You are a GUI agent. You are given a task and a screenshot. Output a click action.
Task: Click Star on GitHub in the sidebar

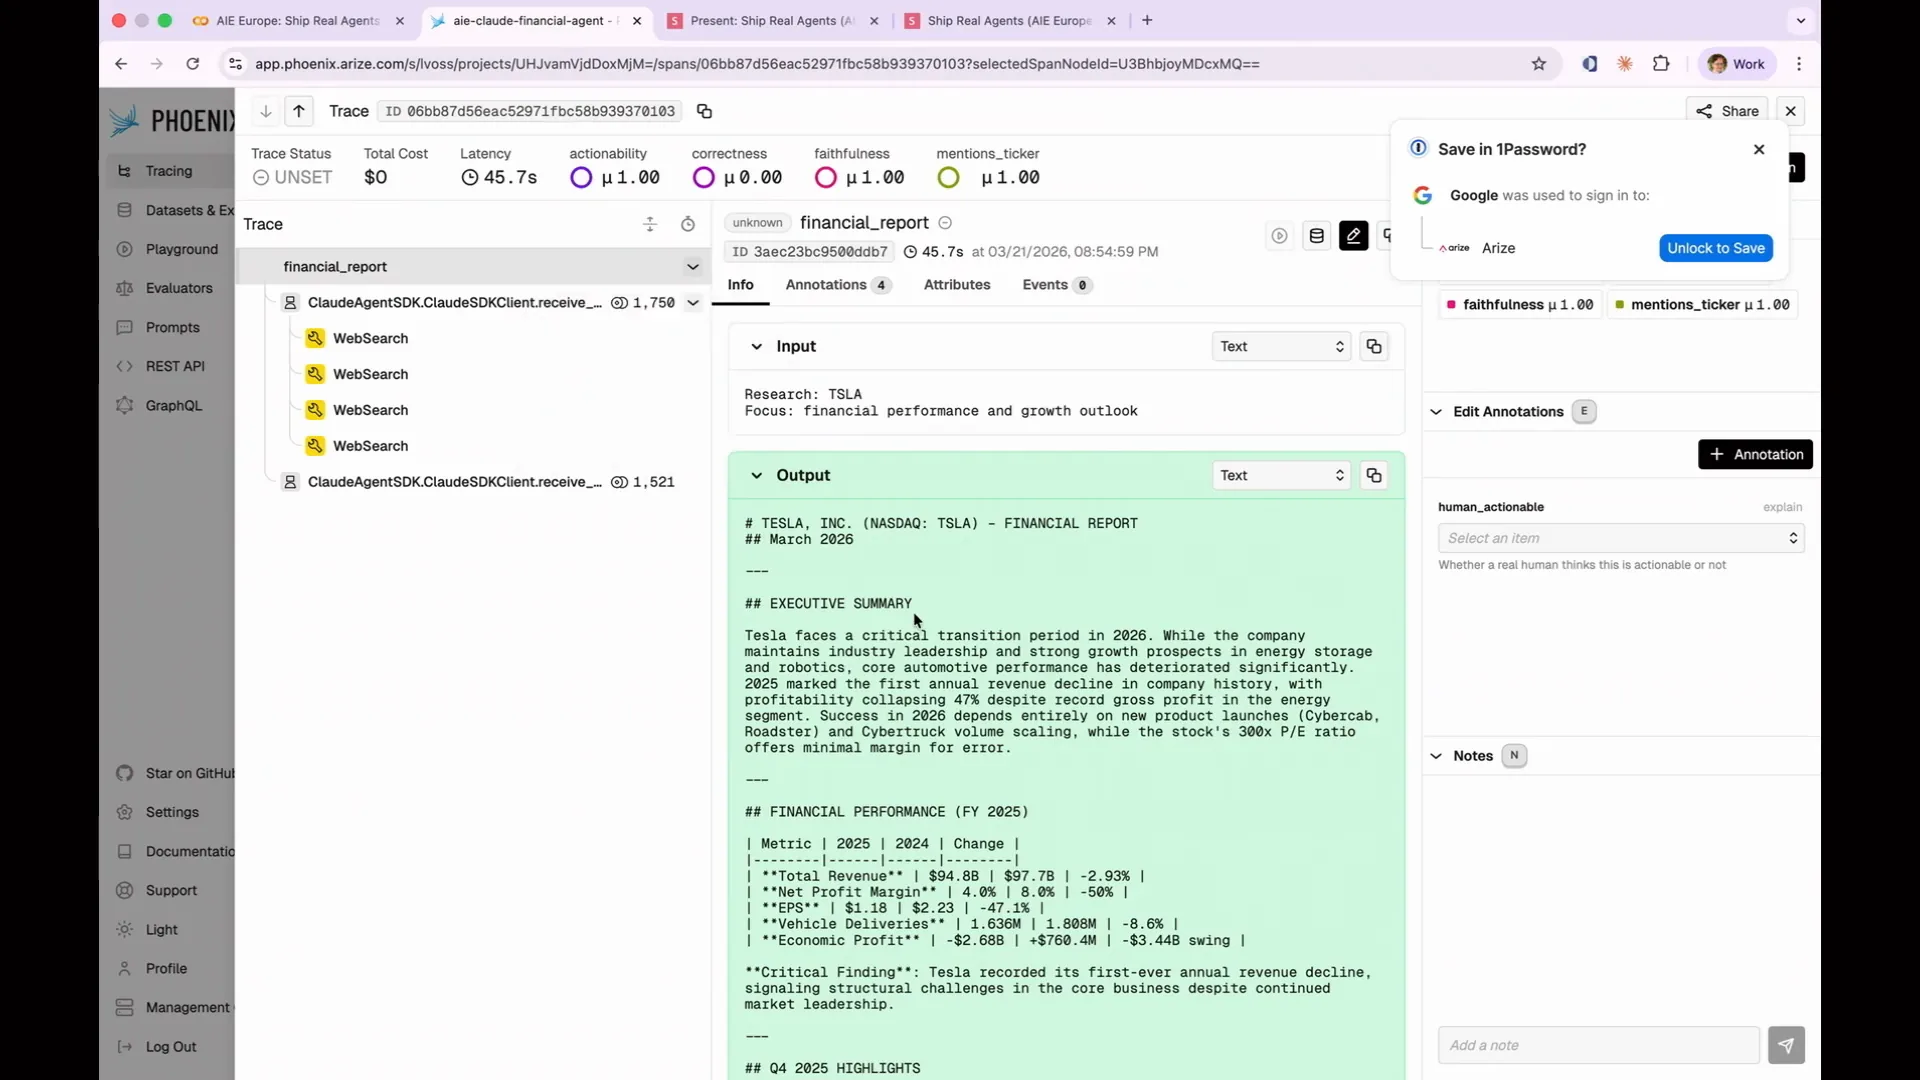pos(176,773)
